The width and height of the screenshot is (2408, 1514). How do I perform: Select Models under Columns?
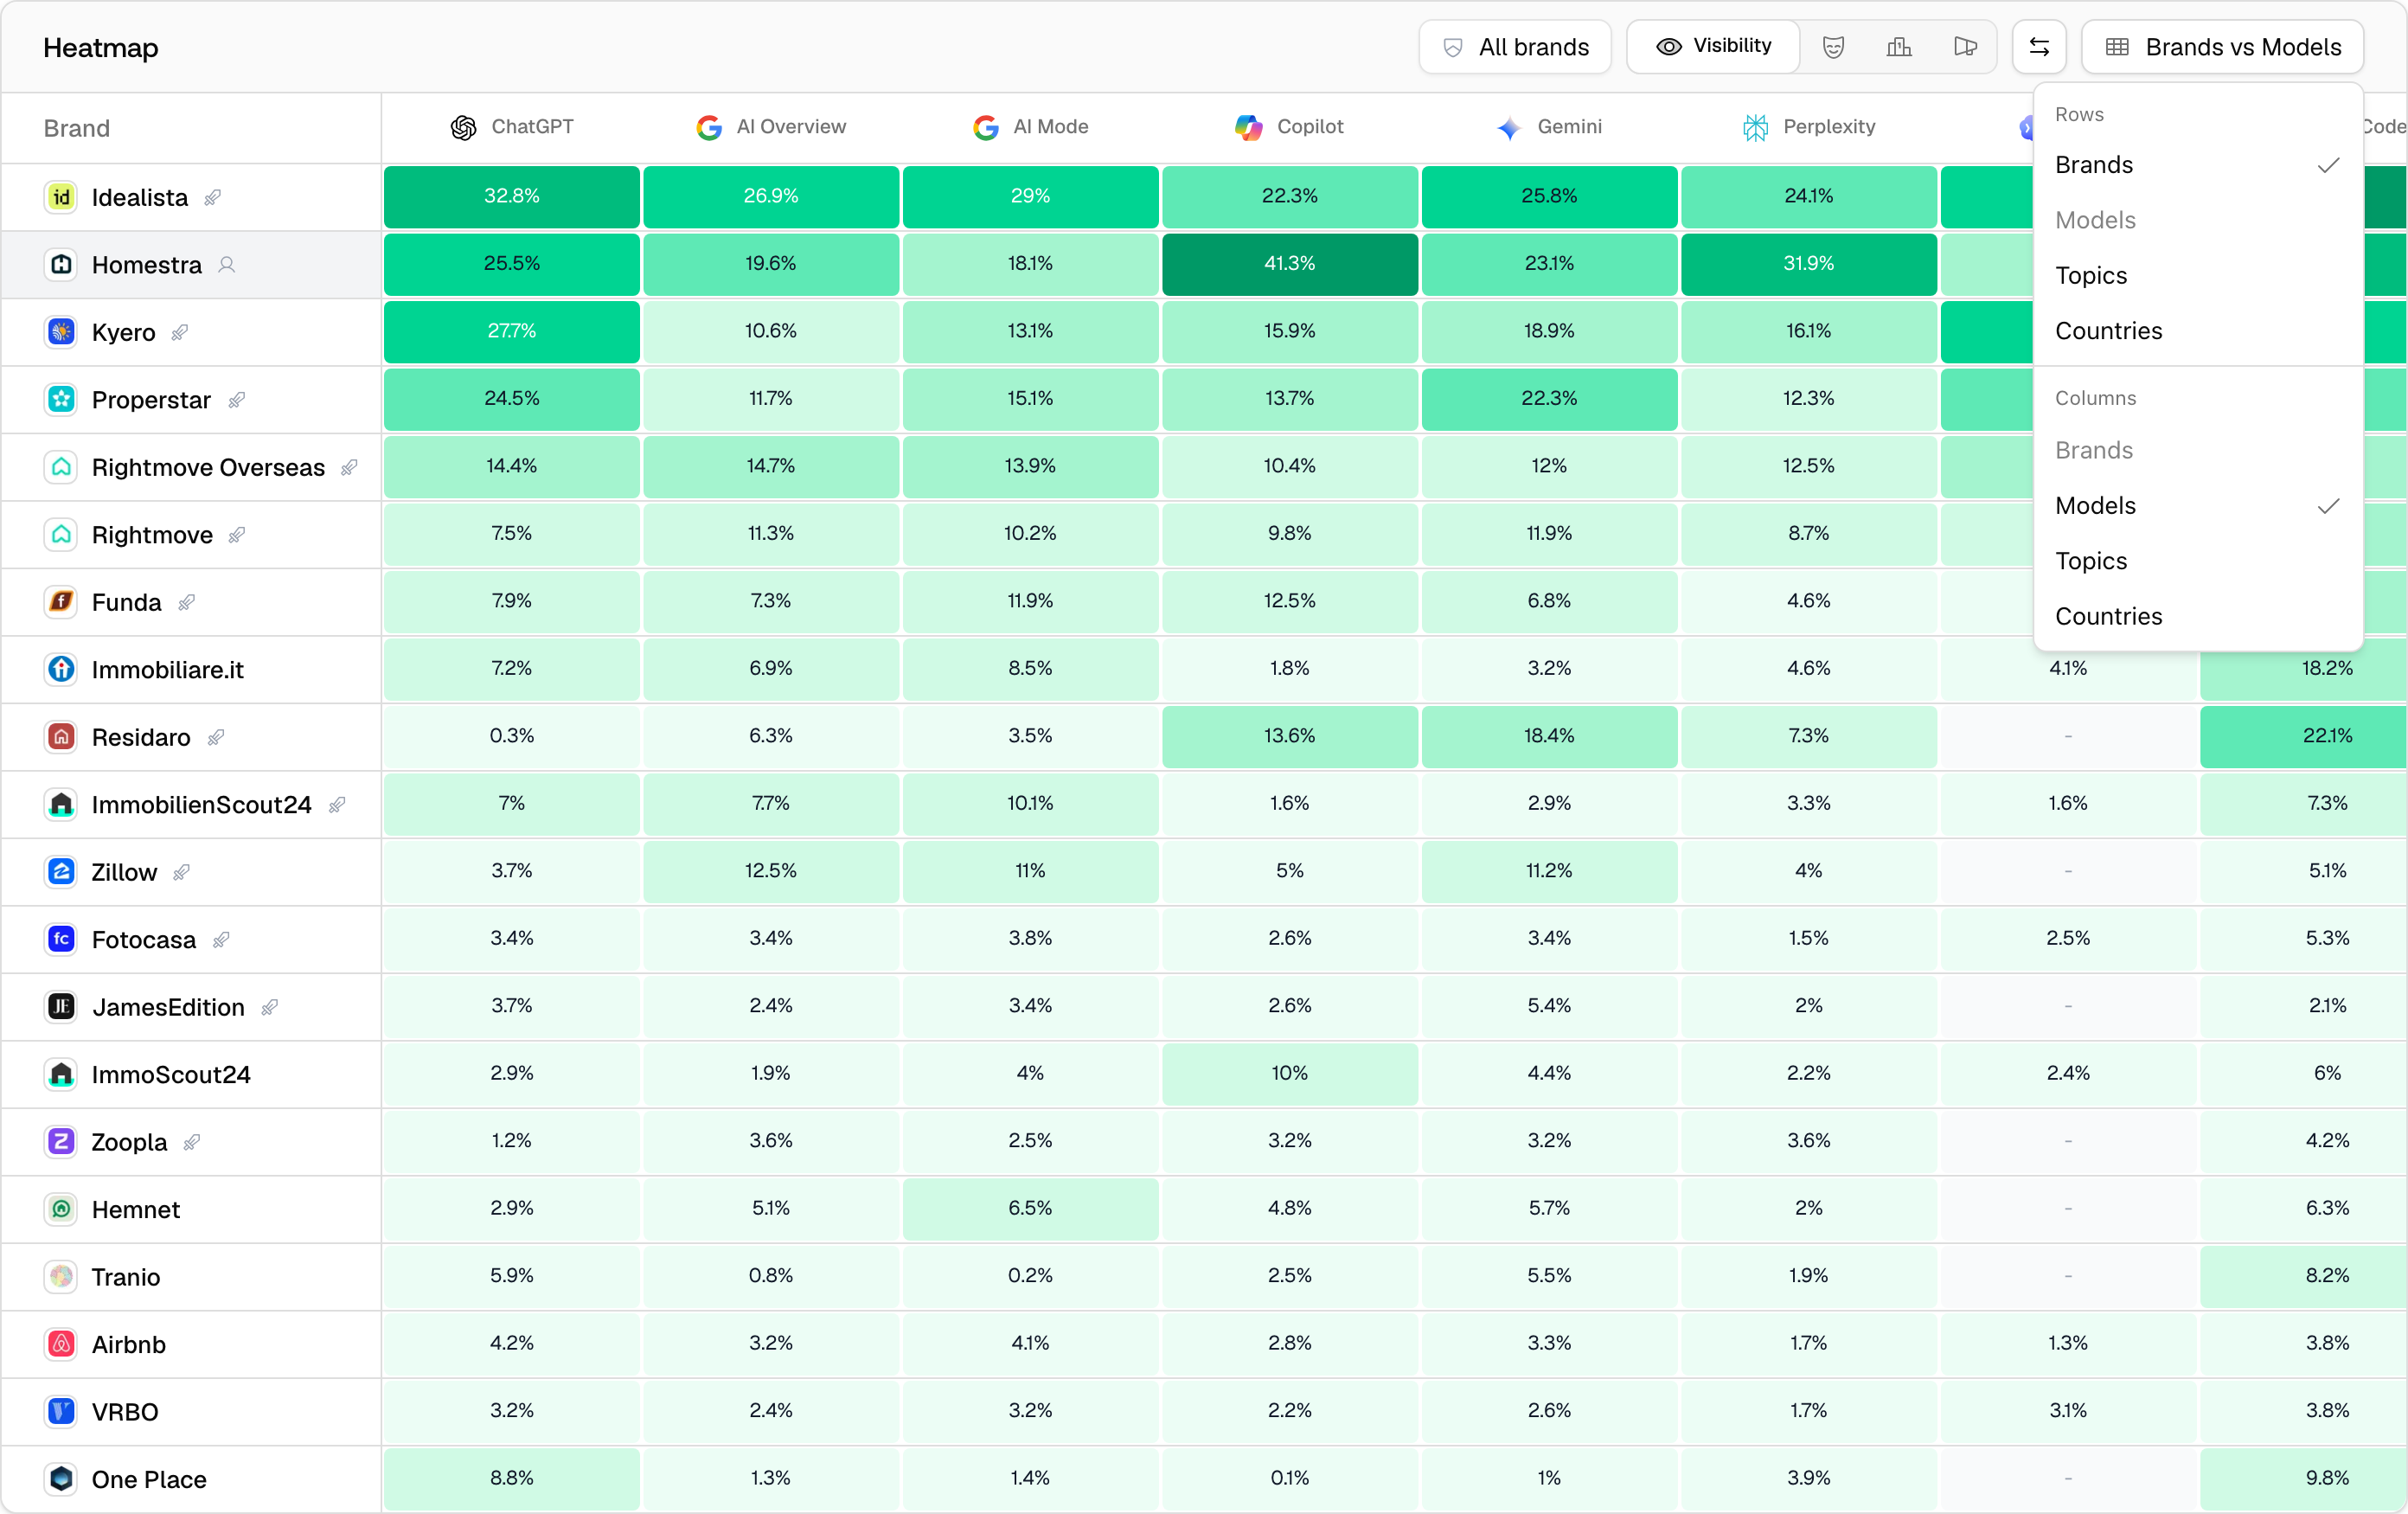click(x=2197, y=506)
